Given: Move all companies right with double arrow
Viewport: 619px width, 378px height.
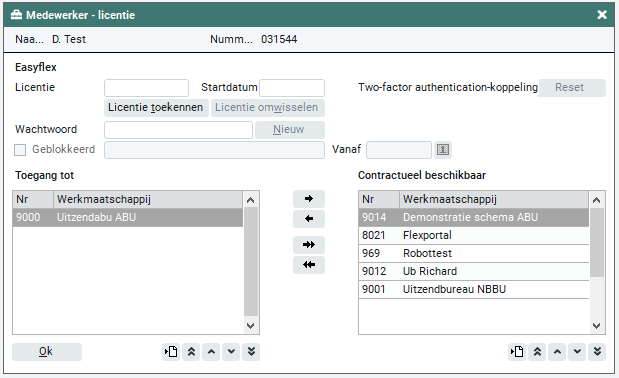Looking at the screenshot, I should tap(309, 245).
